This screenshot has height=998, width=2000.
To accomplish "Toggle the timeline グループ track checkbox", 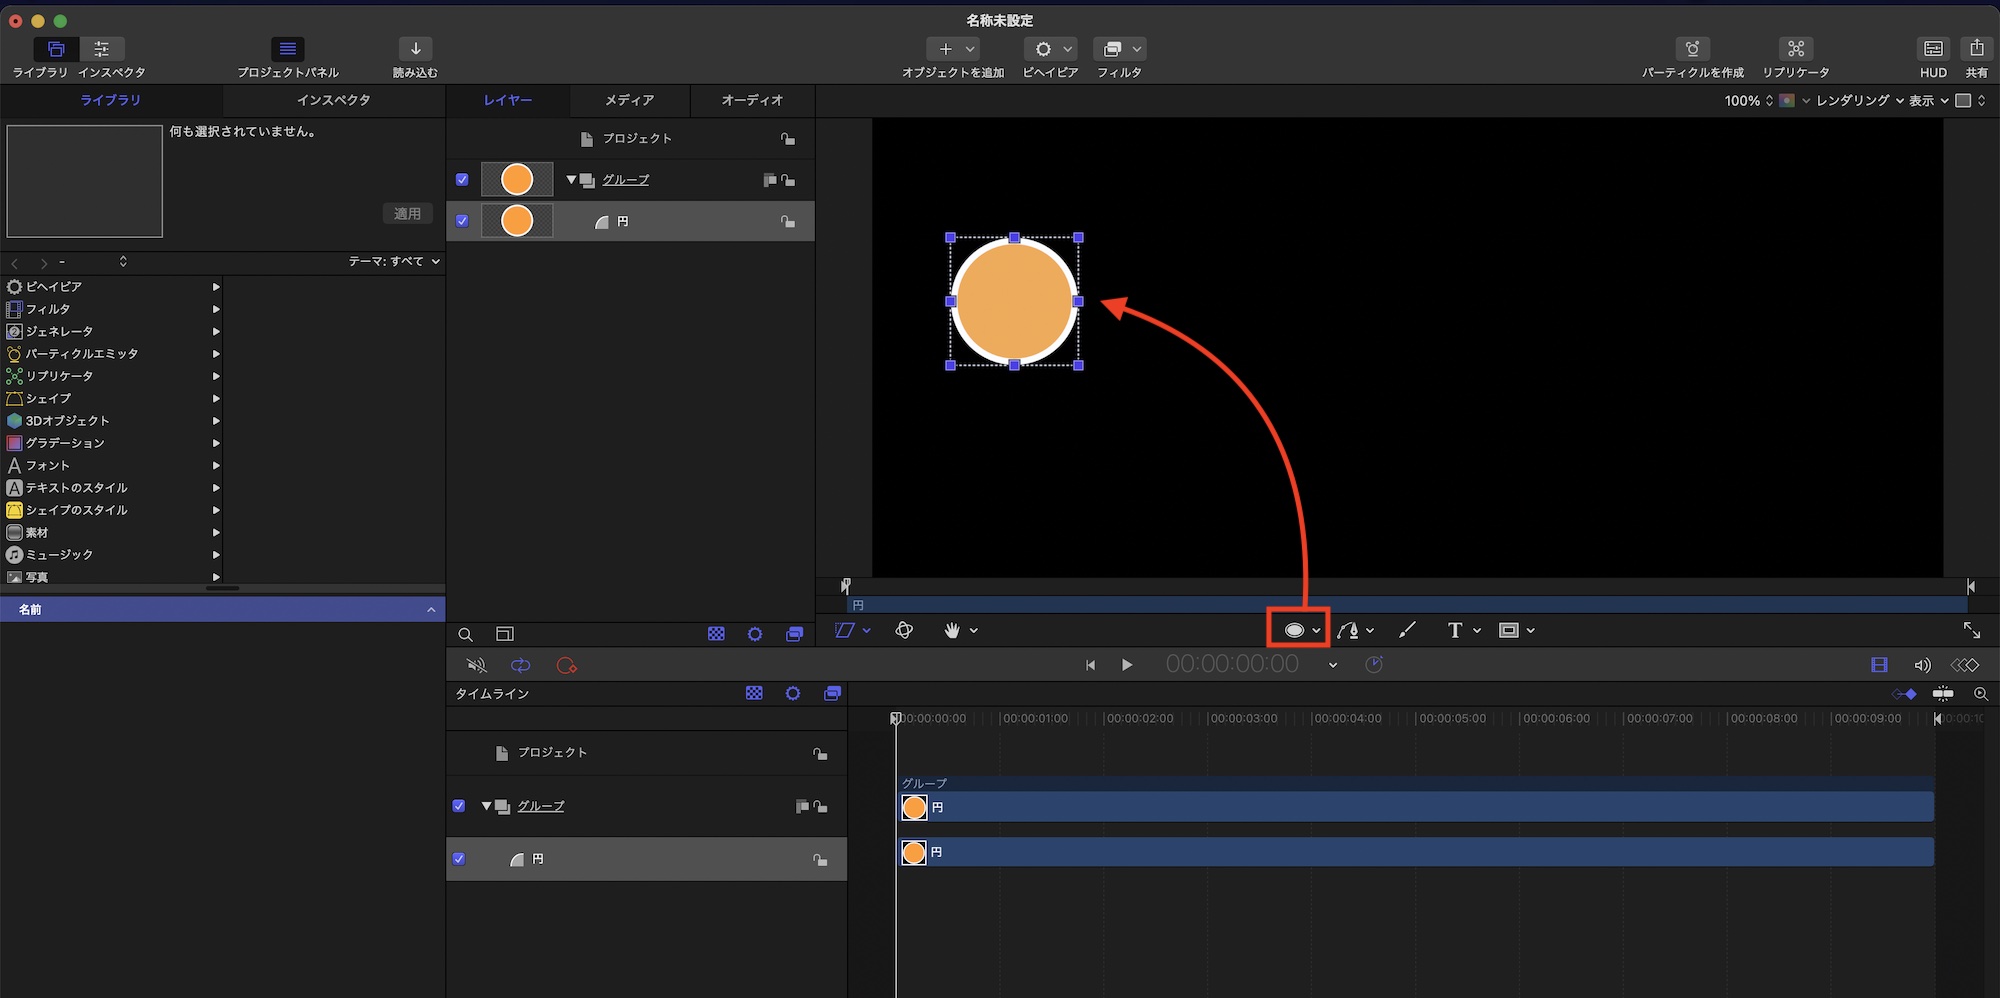I will 459,806.
